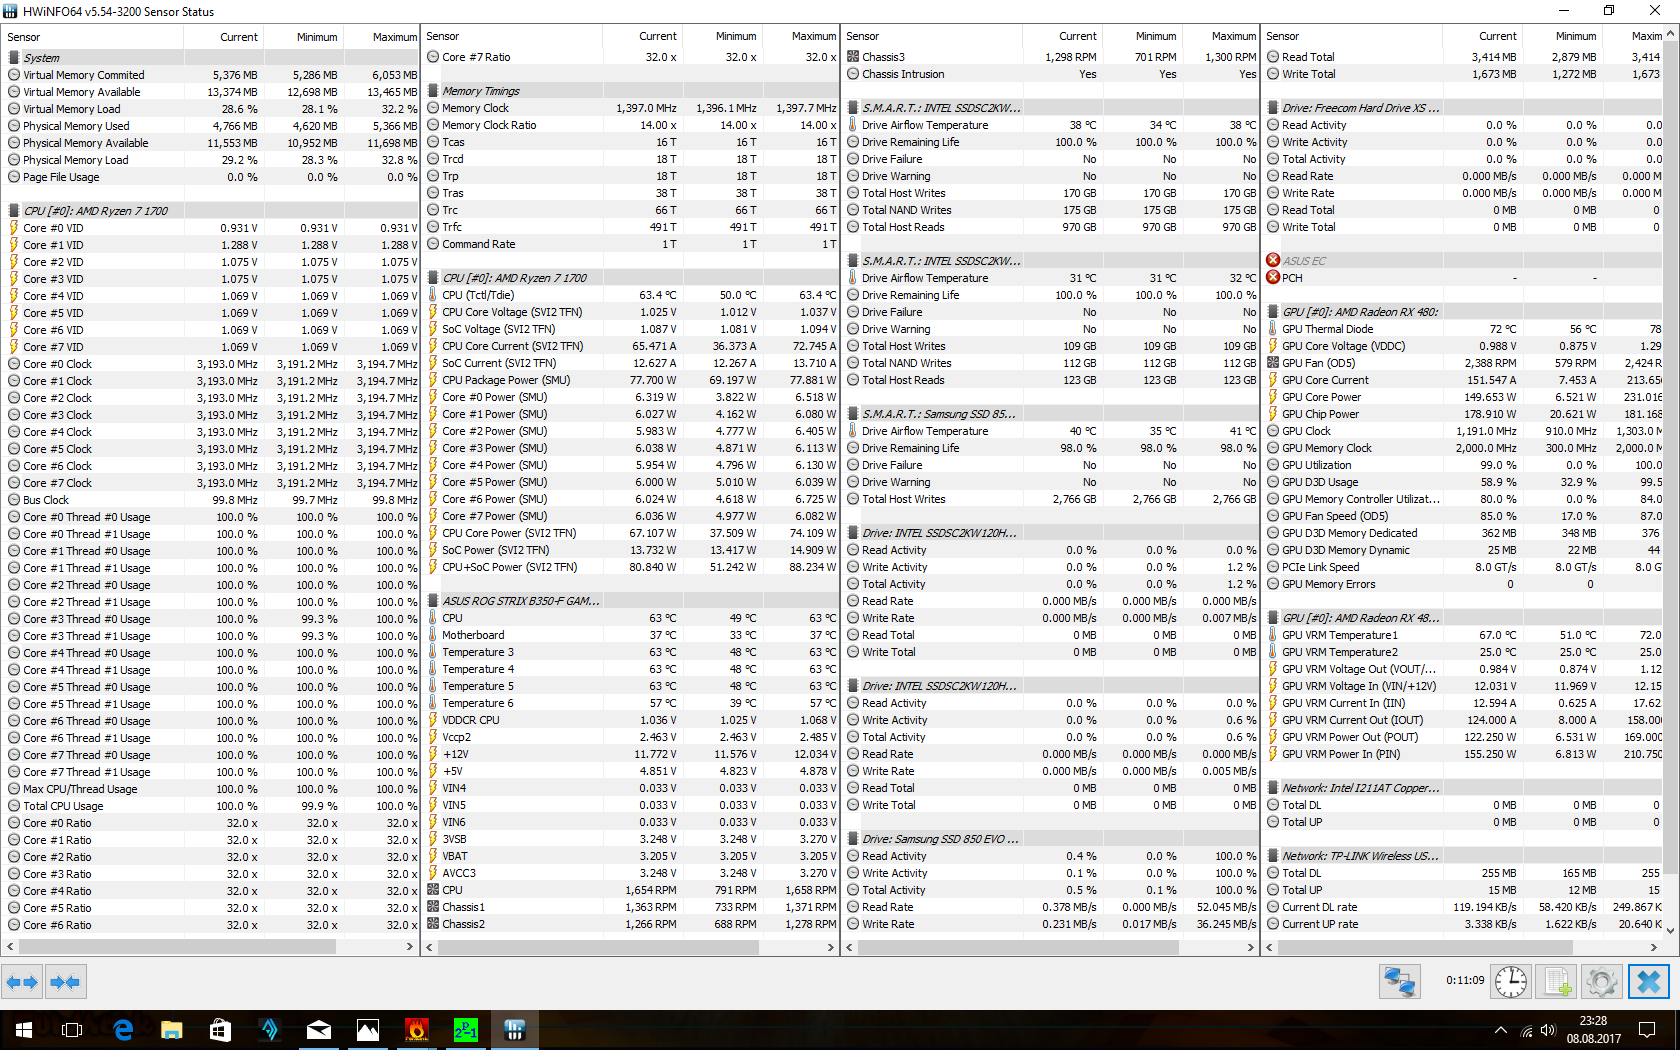
Task: Select CPU Package Power (SMU) row
Action: click(630, 380)
